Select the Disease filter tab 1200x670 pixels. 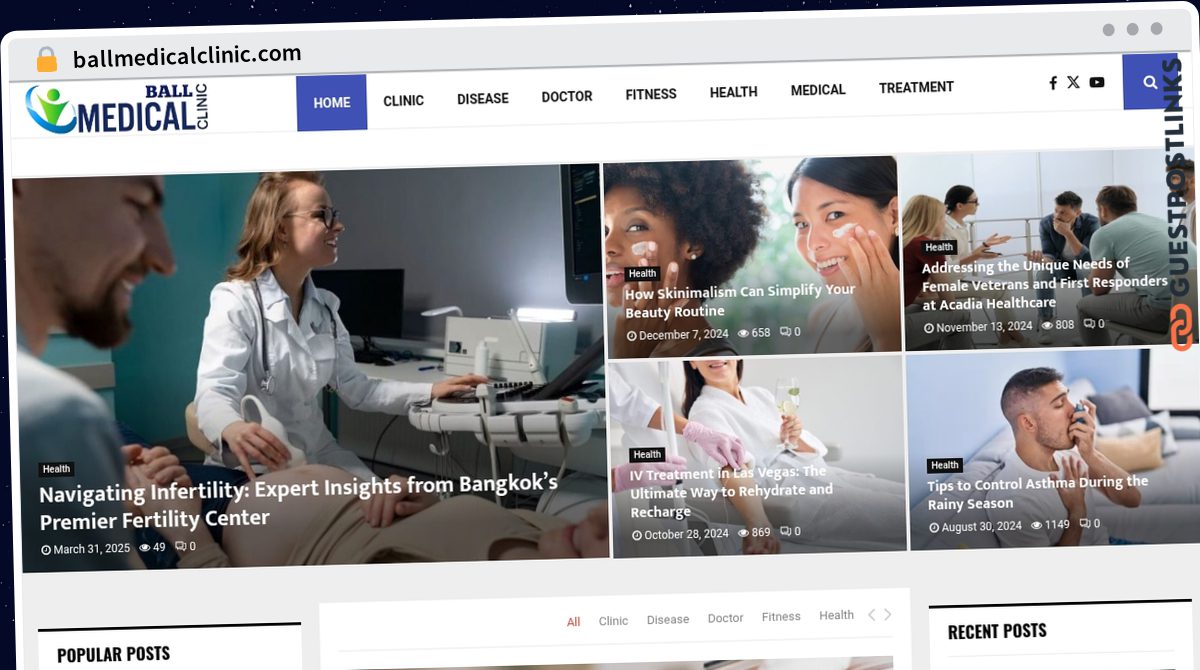click(668, 619)
